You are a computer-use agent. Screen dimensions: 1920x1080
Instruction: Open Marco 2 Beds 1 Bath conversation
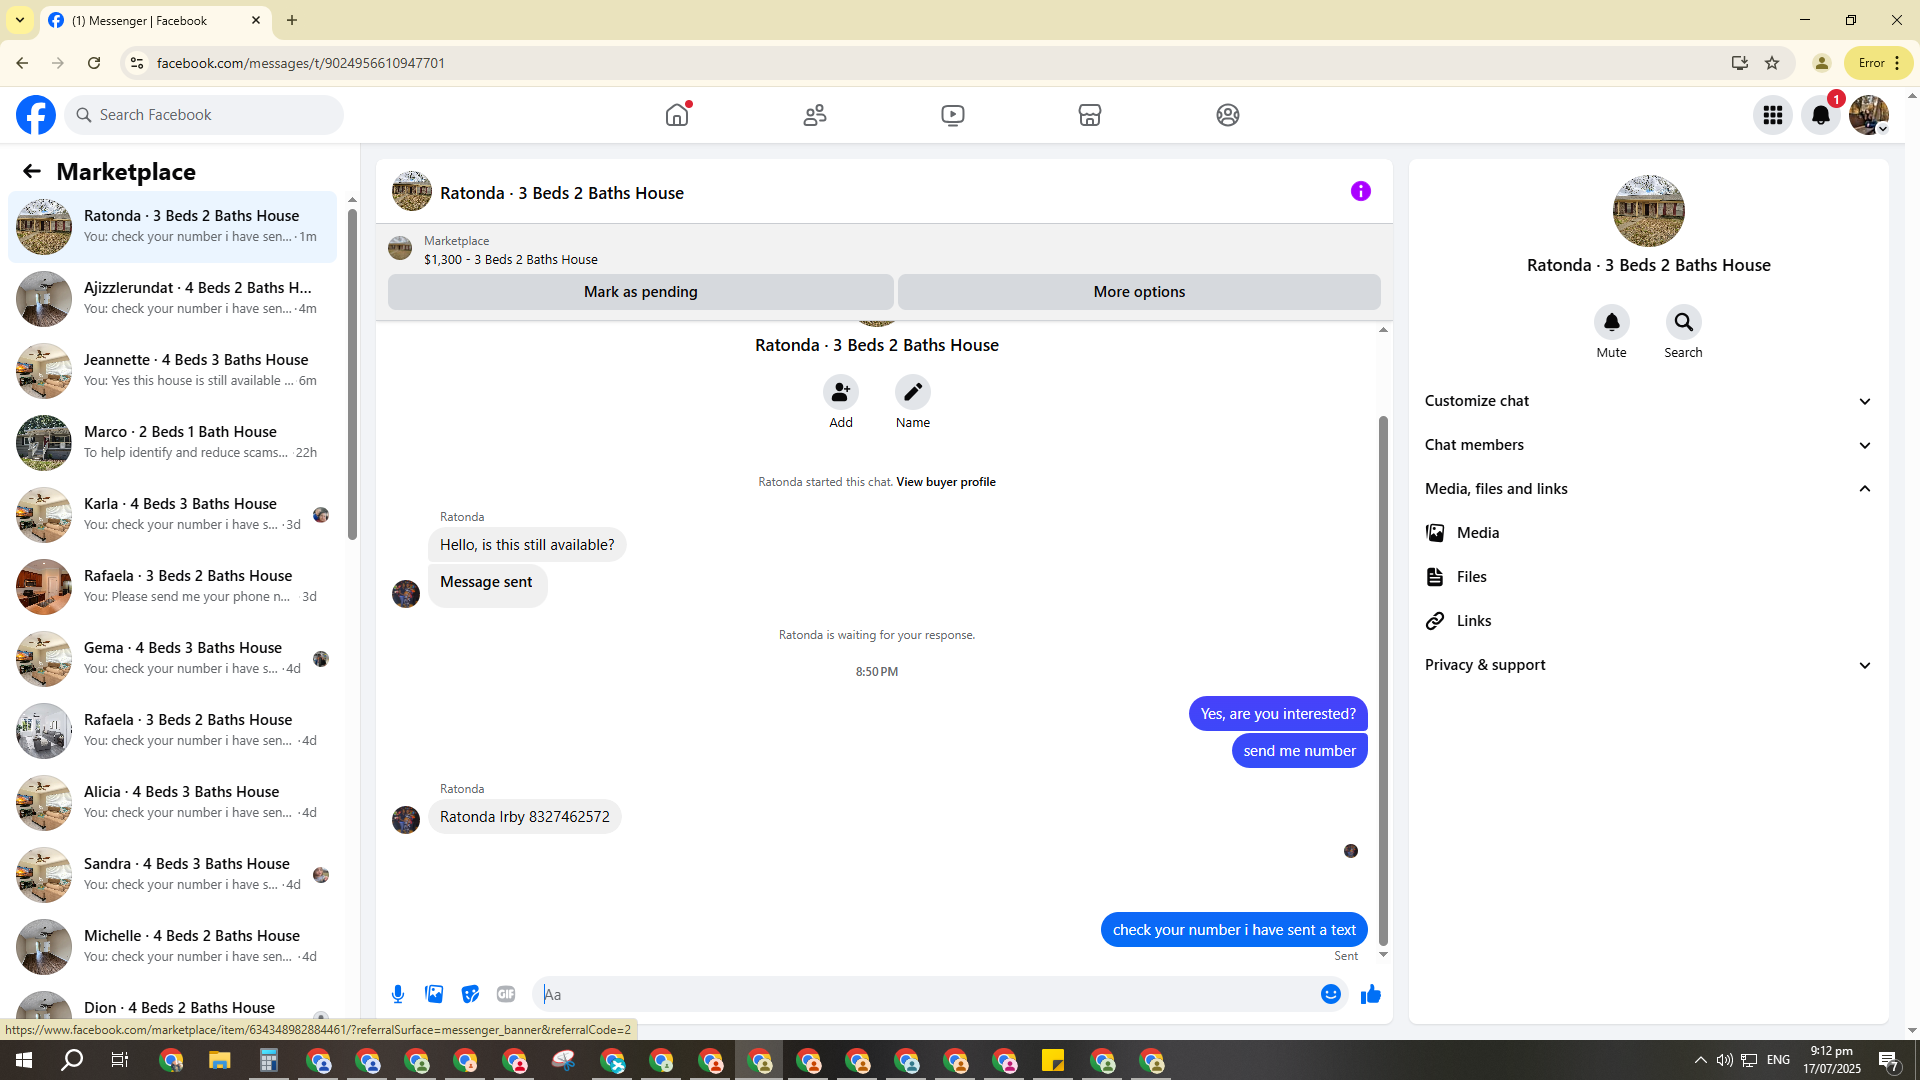click(172, 442)
